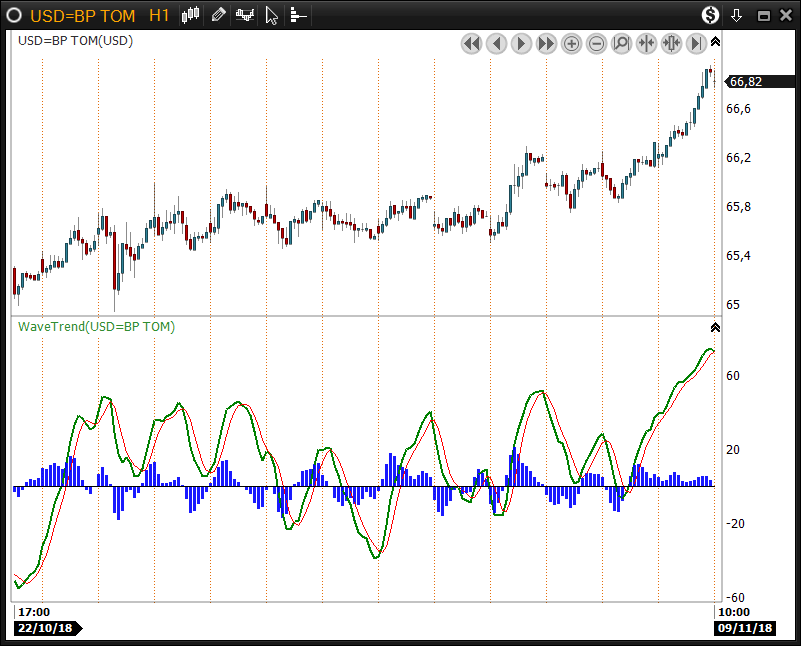The height and width of the screenshot is (646, 801).
Task: Zoom out using the minus button
Action: (596, 43)
